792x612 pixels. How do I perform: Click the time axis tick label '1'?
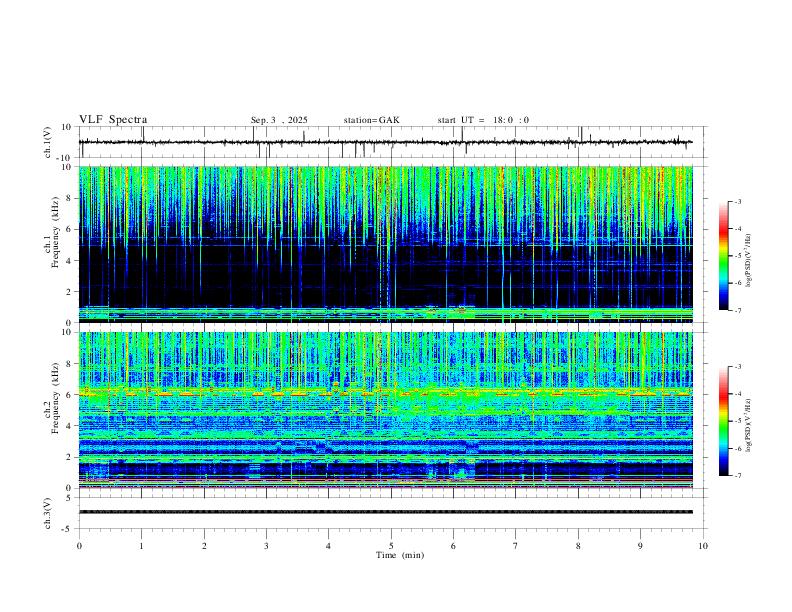click(141, 546)
